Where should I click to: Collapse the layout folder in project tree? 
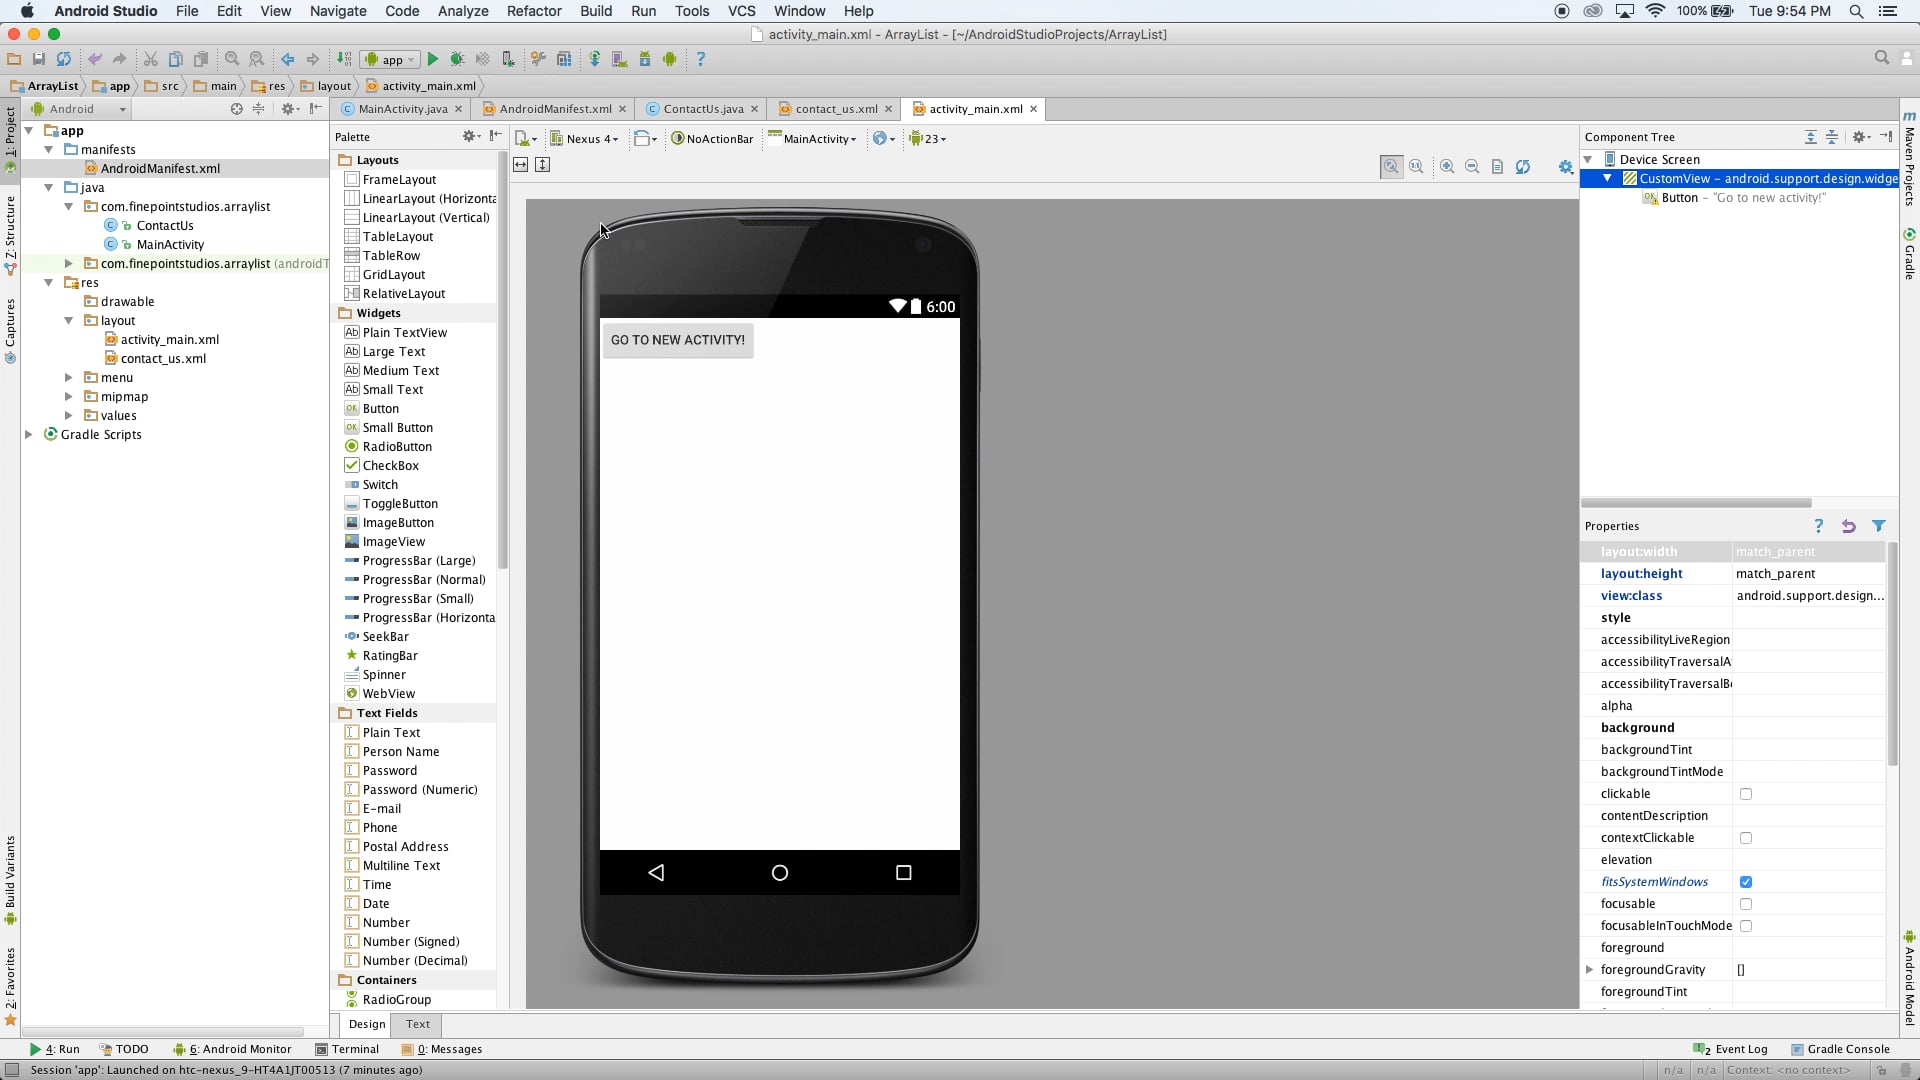point(69,320)
